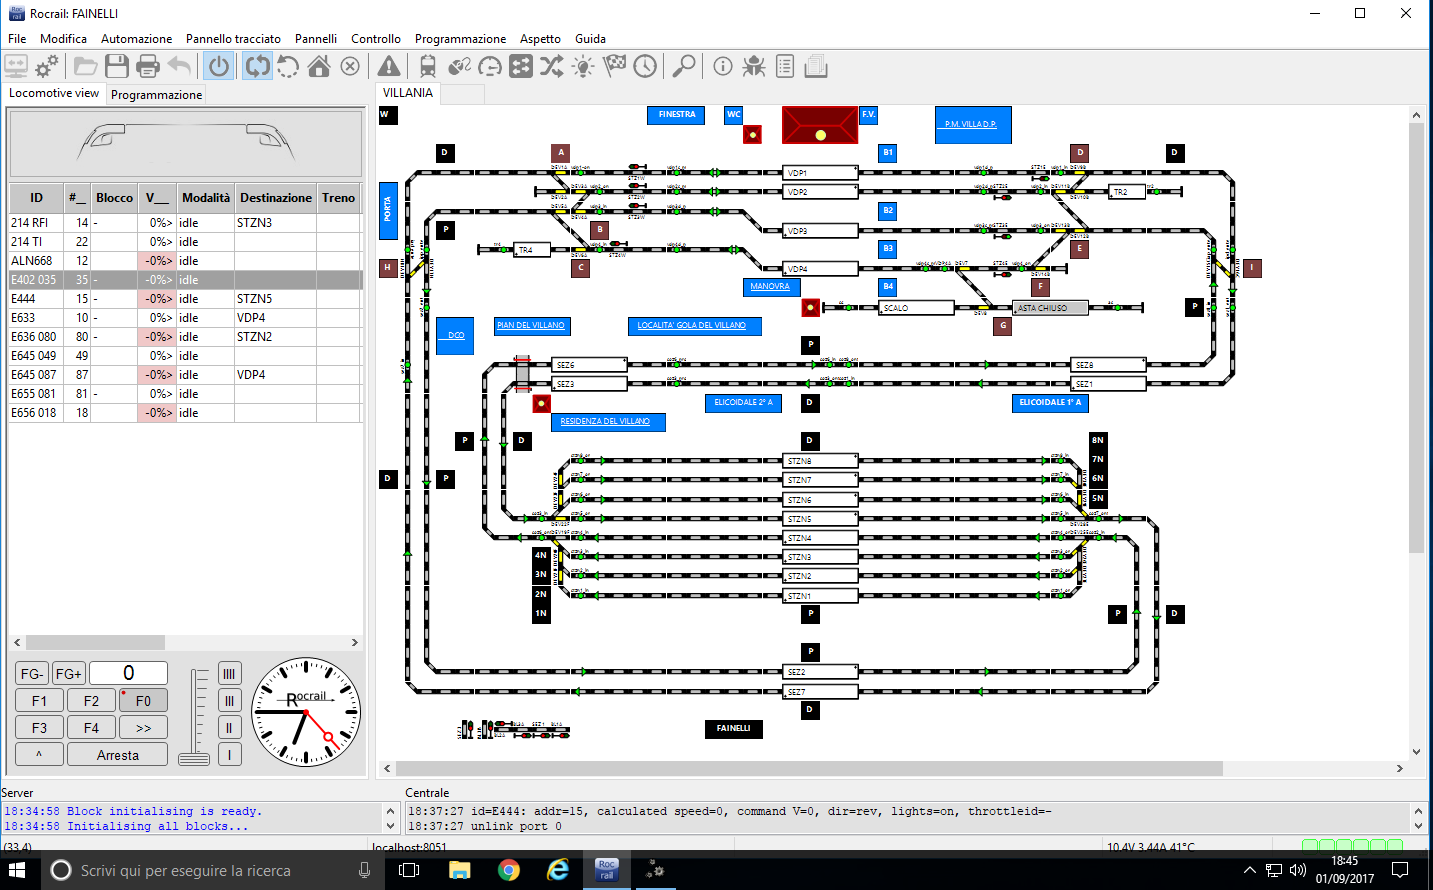This screenshot has width=1433, height=890.
Task: Switch to the Programmazione tab
Action: point(156,95)
